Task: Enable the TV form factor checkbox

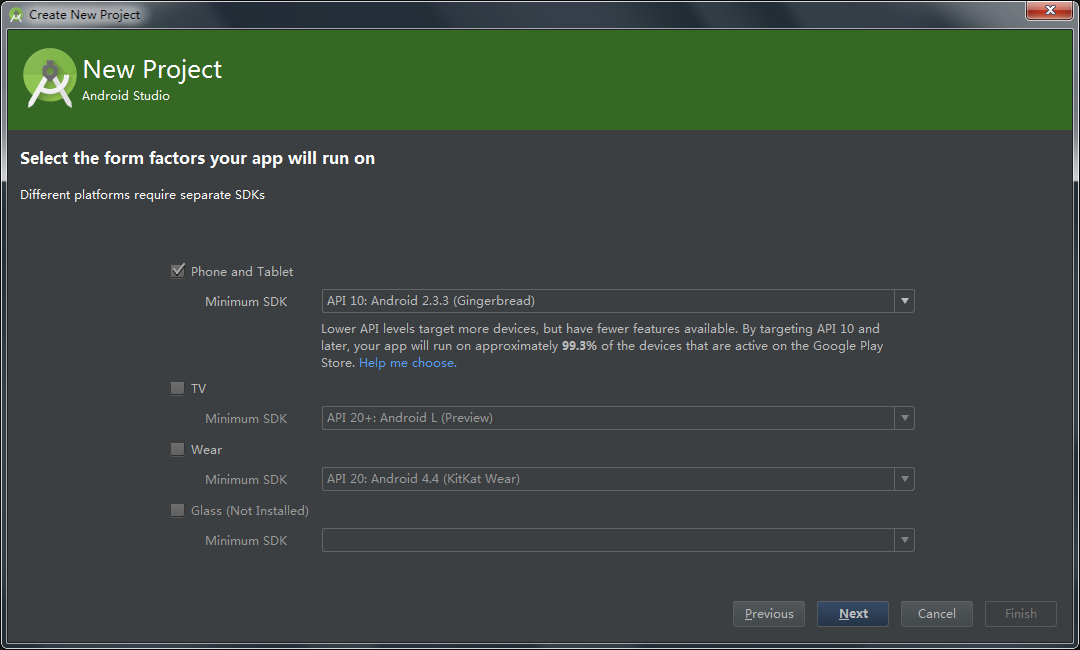Action: tap(178, 388)
